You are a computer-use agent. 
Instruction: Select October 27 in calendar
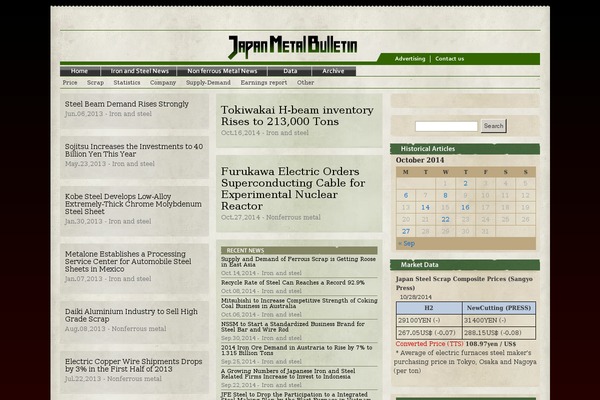[x=406, y=231]
